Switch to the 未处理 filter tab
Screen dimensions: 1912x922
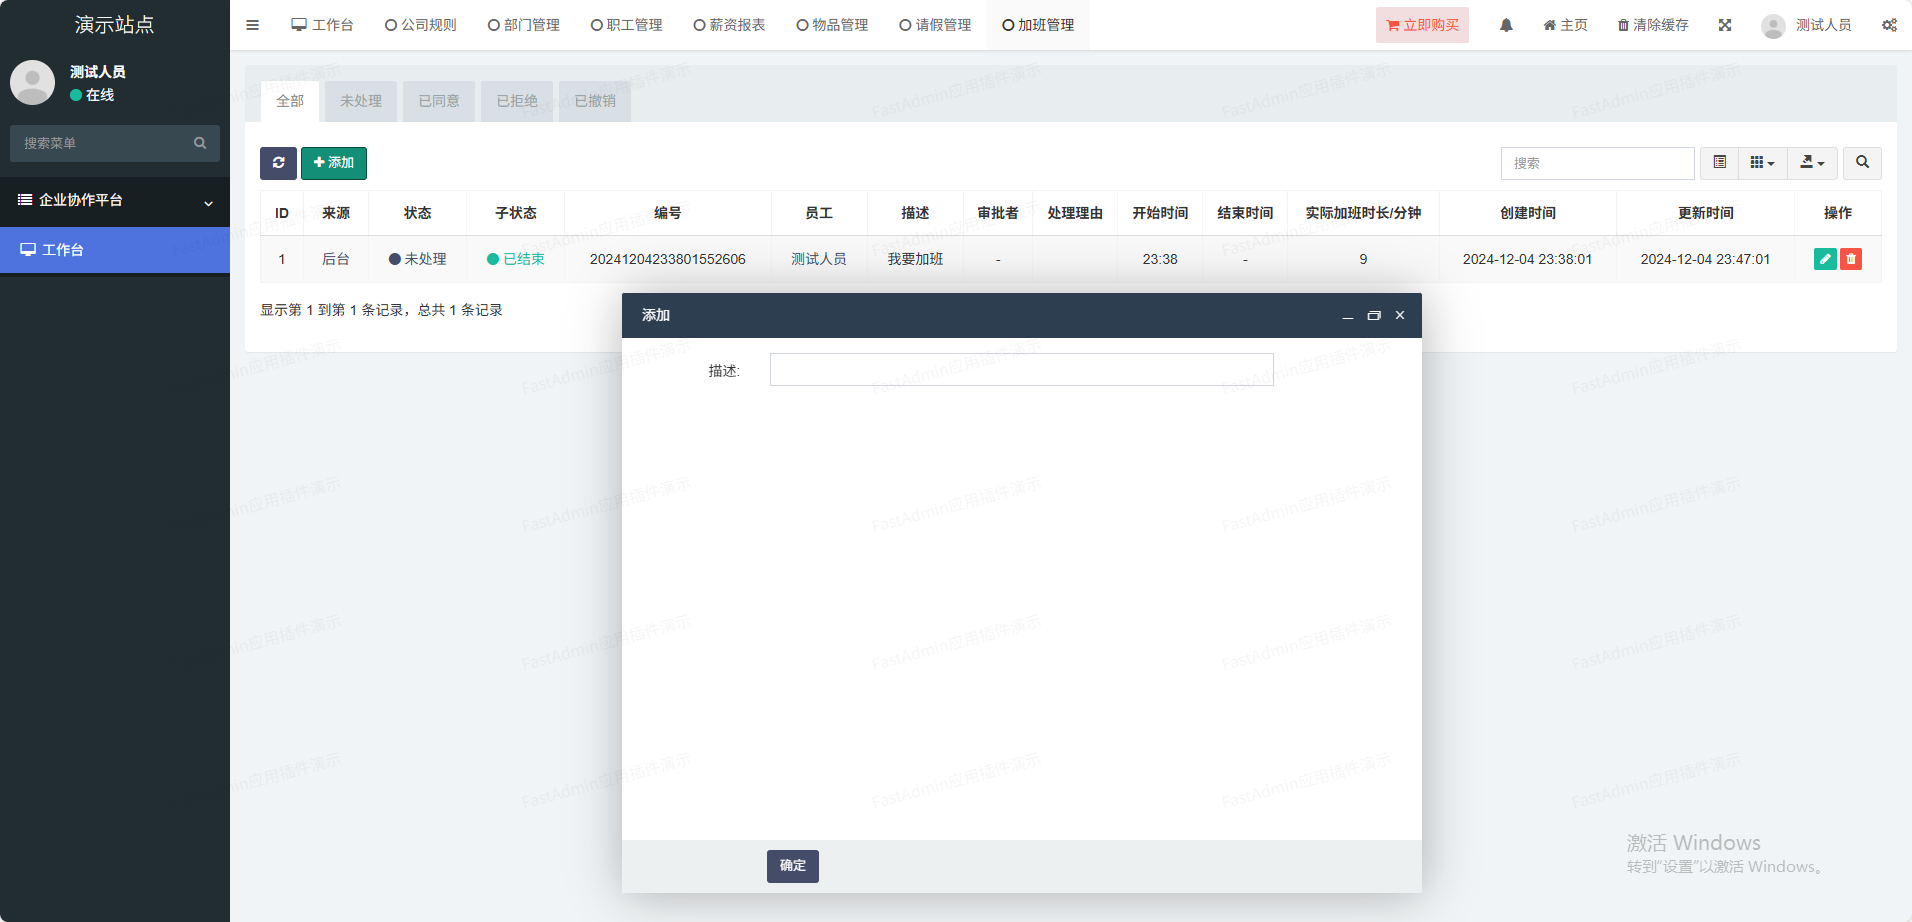[x=361, y=101]
